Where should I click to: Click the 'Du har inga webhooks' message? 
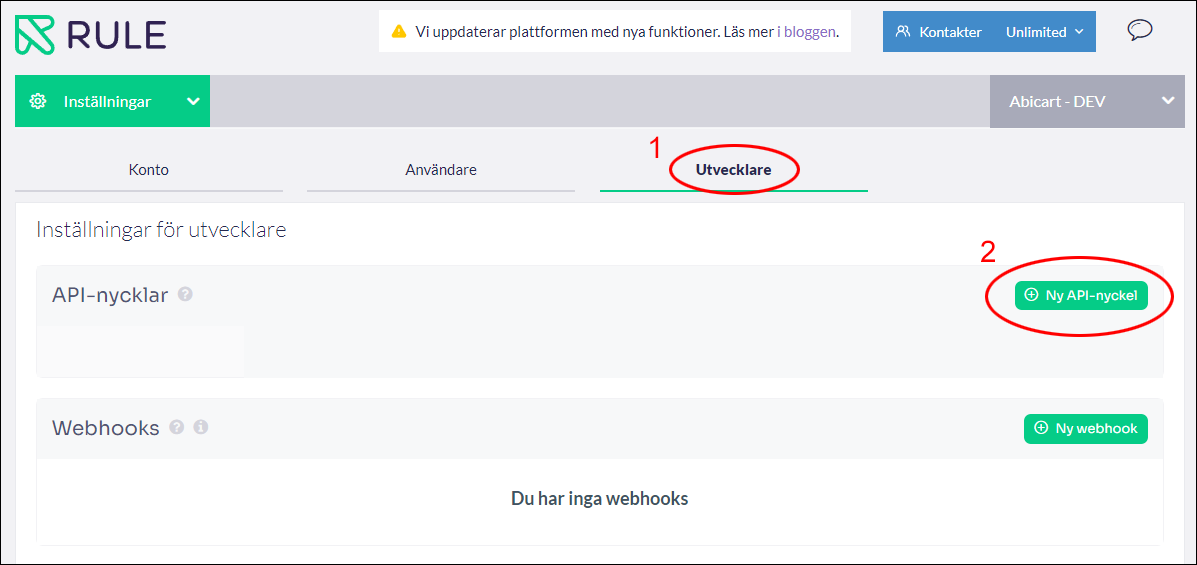tap(599, 498)
